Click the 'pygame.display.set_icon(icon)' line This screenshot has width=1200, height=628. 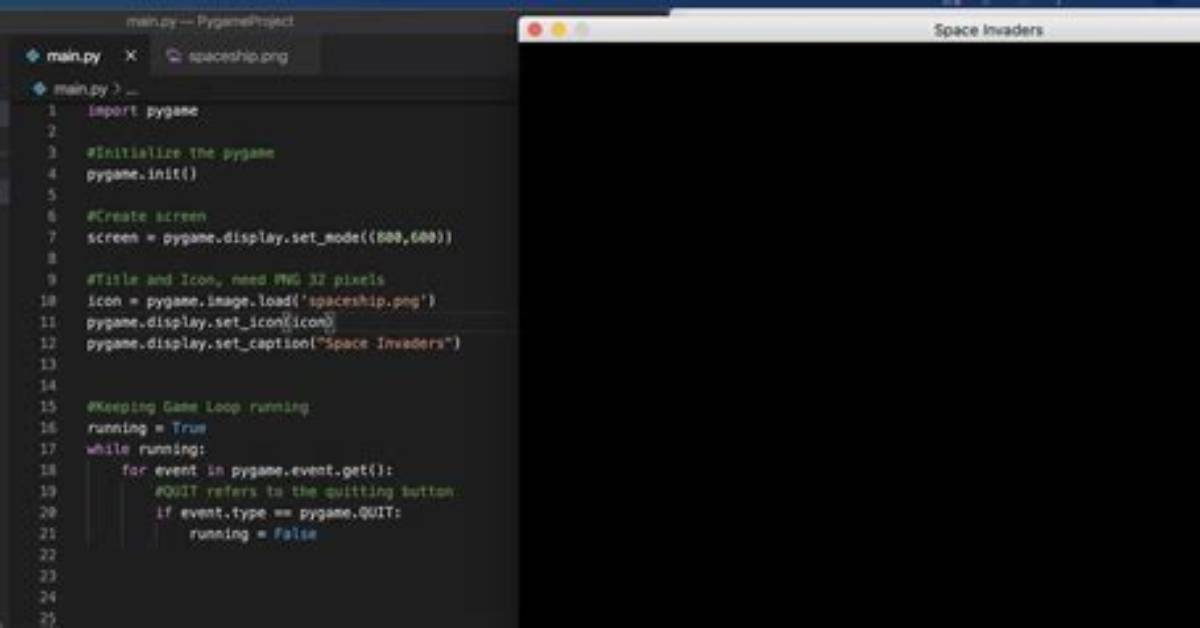click(x=210, y=322)
